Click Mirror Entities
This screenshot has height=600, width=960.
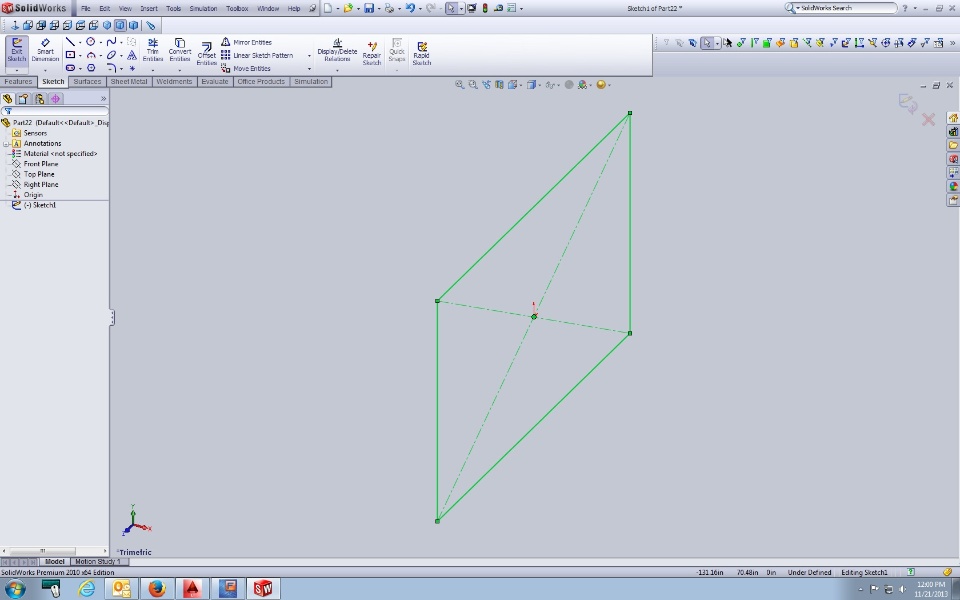click(x=246, y=42)
